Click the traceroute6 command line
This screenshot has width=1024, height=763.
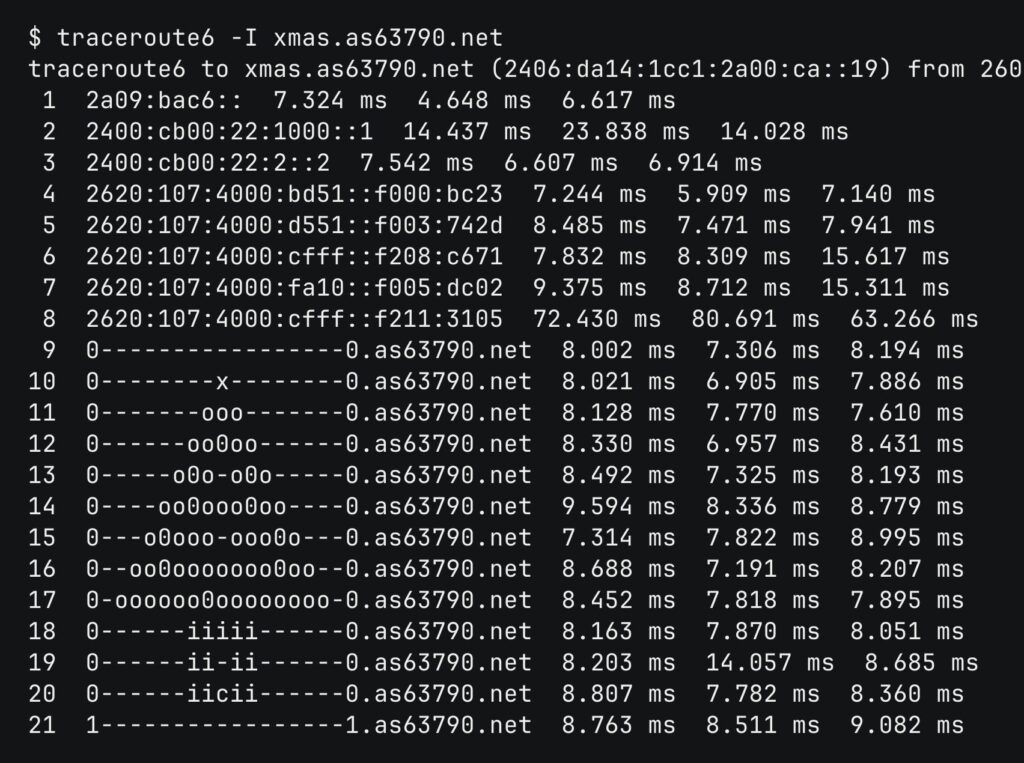click(265, 38)
